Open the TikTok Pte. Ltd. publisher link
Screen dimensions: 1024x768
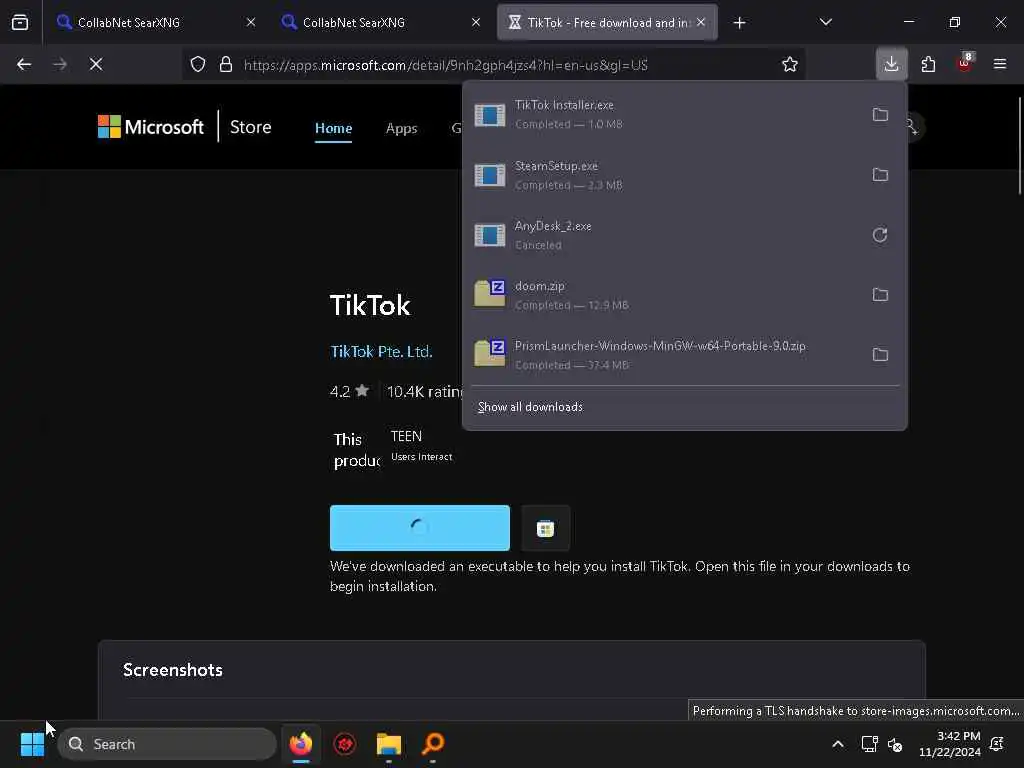pyautogui.click(x=381, y=351)
